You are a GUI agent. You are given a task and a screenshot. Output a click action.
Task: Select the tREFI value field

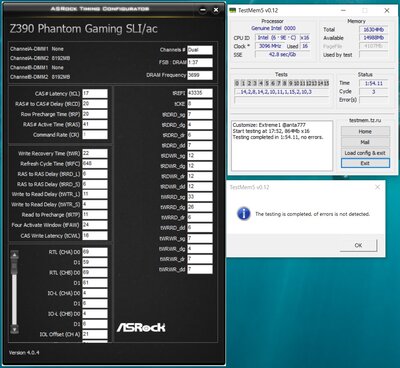click(200, 93)
